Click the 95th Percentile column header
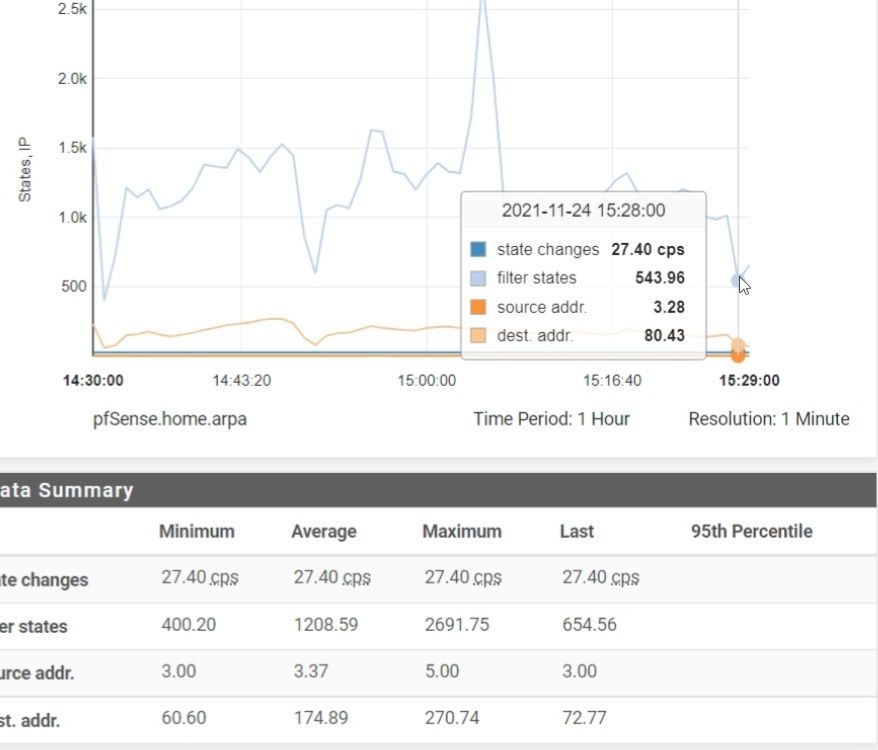The width and height of the screenshot is (878, 750). pyautogui.click(x=751, y=531)
